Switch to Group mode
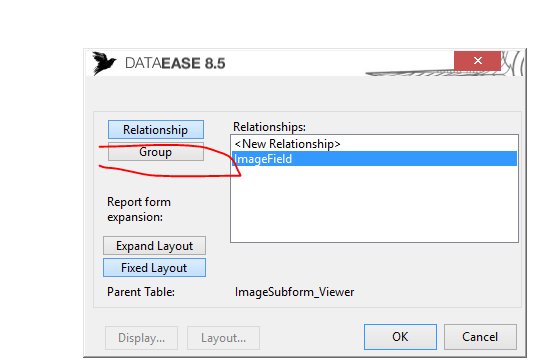 click(x=156, y=152)
